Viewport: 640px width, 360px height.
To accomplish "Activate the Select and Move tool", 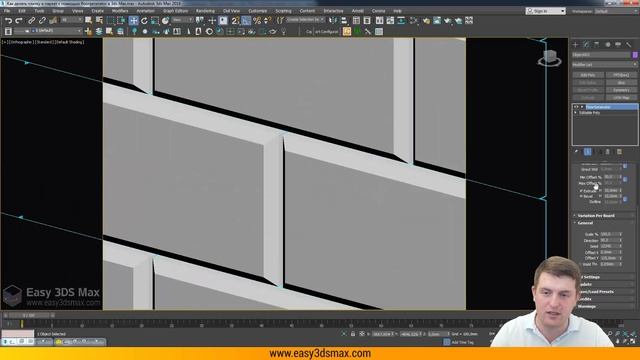I will pyautogui.click(x=133, y=20).
